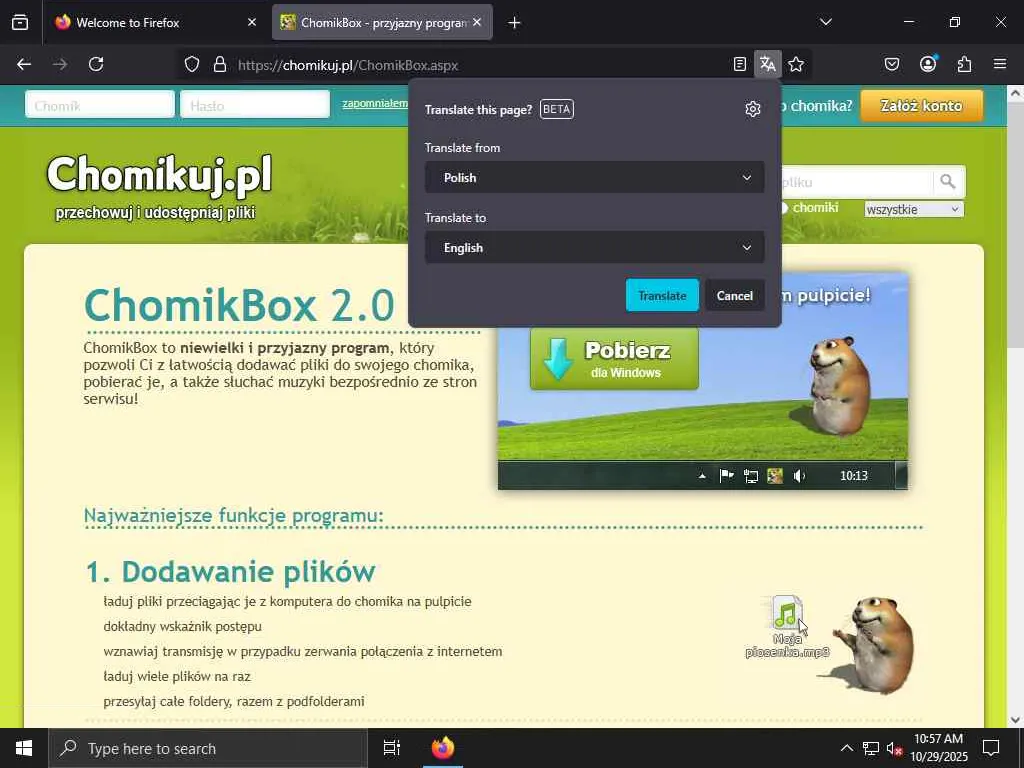Expand the Translate from Polish dropdown
The image size is (1024, 768).
(x=594, y=178)
